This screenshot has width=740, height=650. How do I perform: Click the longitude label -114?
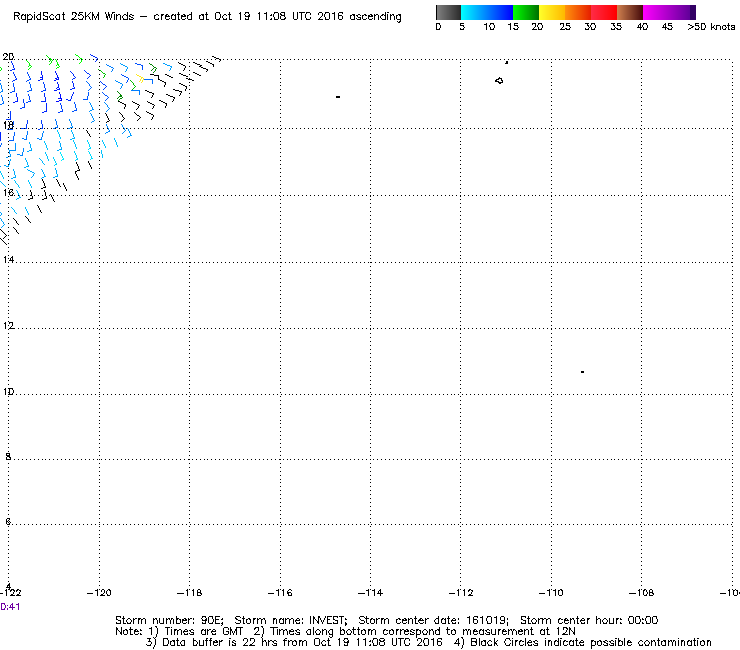(370, 592)
